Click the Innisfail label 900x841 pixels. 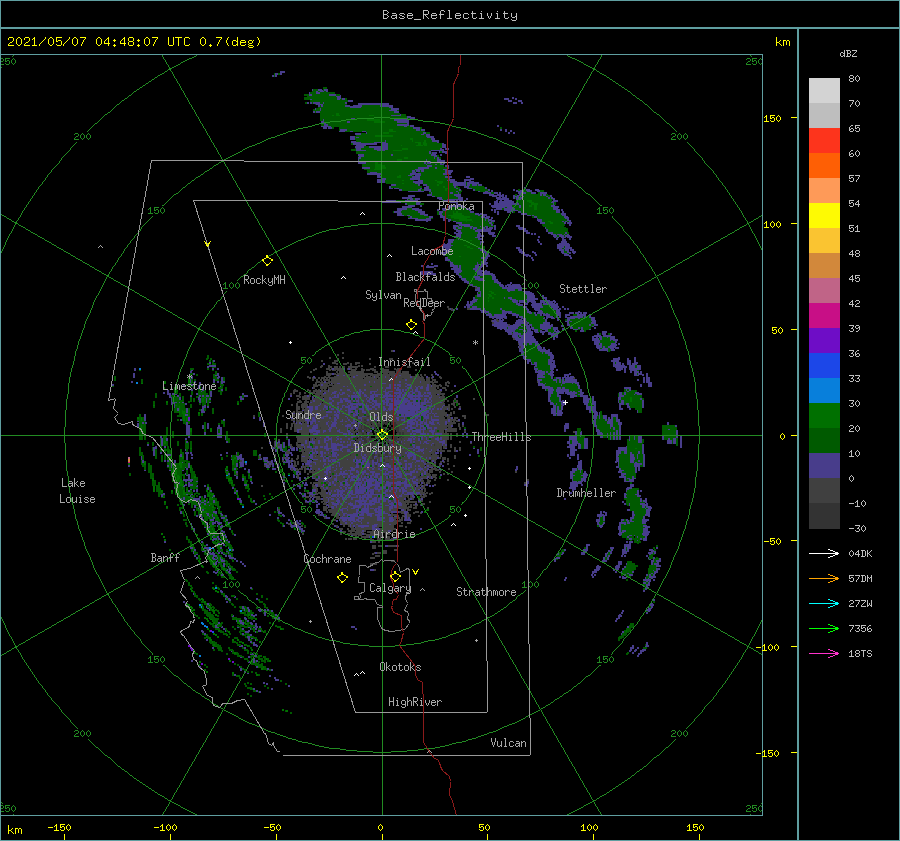(x=404, y=362)
